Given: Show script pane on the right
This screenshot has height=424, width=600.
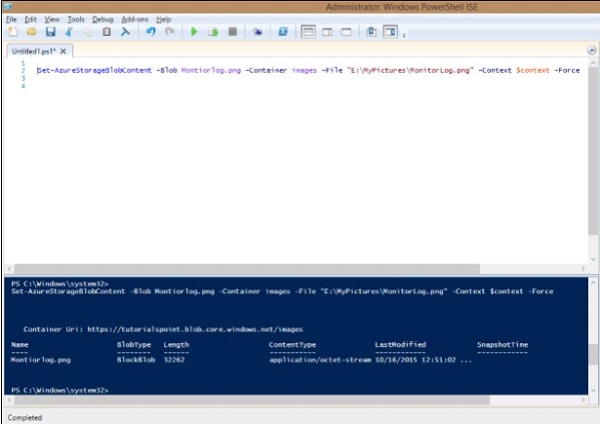Looking at the screenshot, I should [x=328, y=32].
